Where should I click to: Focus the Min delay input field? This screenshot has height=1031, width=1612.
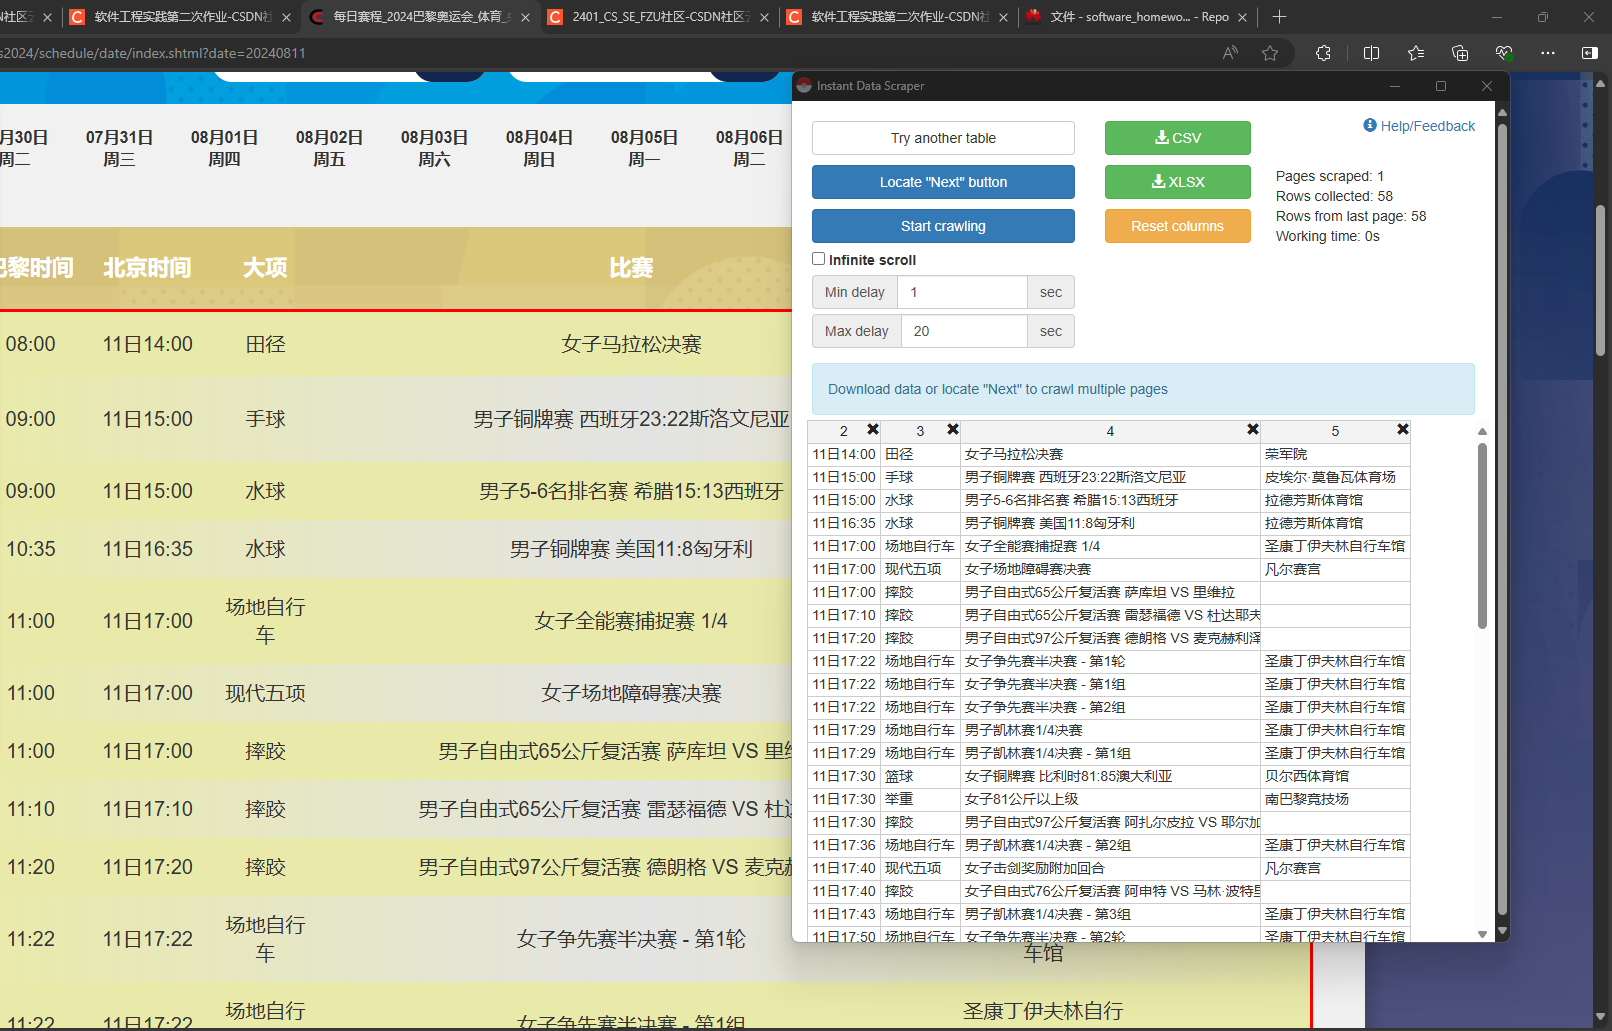[x=962, y=292]
